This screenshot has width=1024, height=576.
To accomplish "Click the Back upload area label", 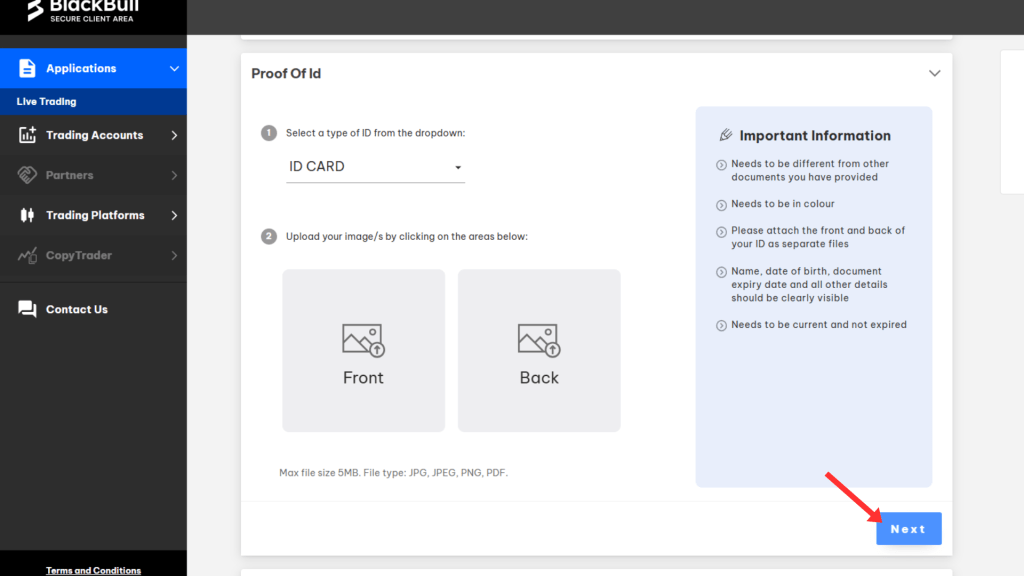I will (539, 378).
